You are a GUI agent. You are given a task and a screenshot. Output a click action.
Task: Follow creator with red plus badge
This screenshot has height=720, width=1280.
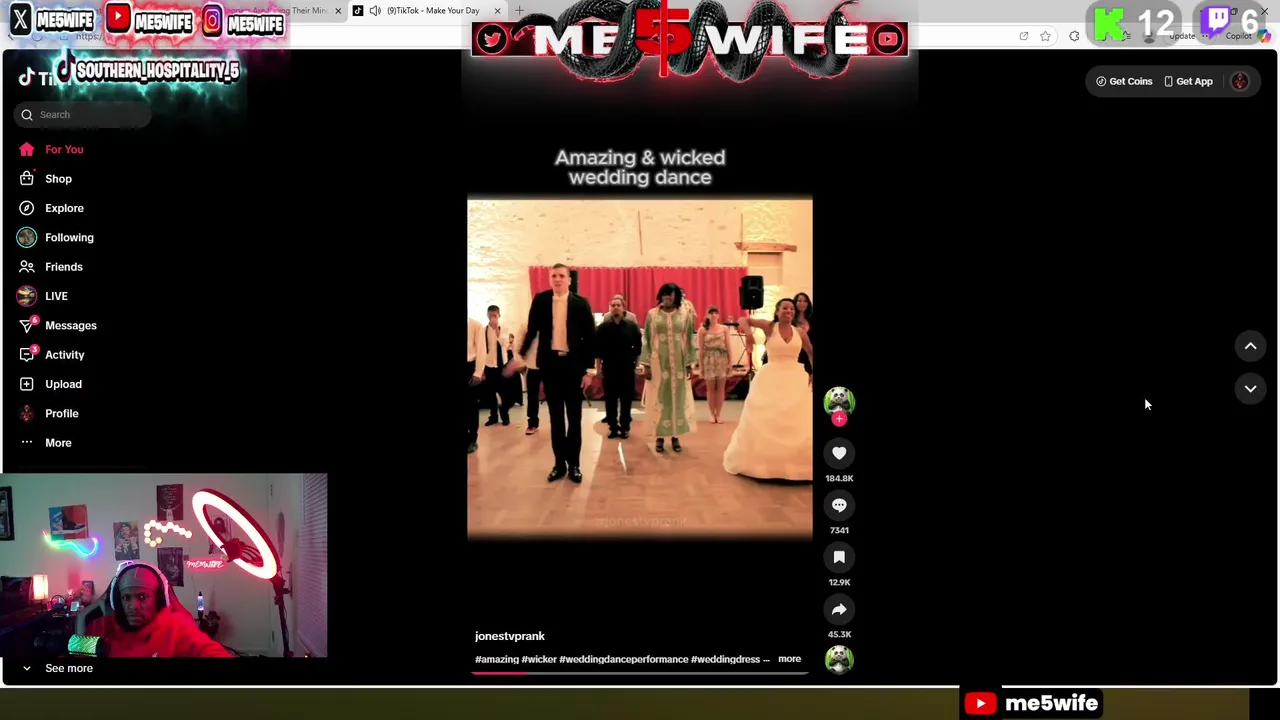[x=839, y=419]
